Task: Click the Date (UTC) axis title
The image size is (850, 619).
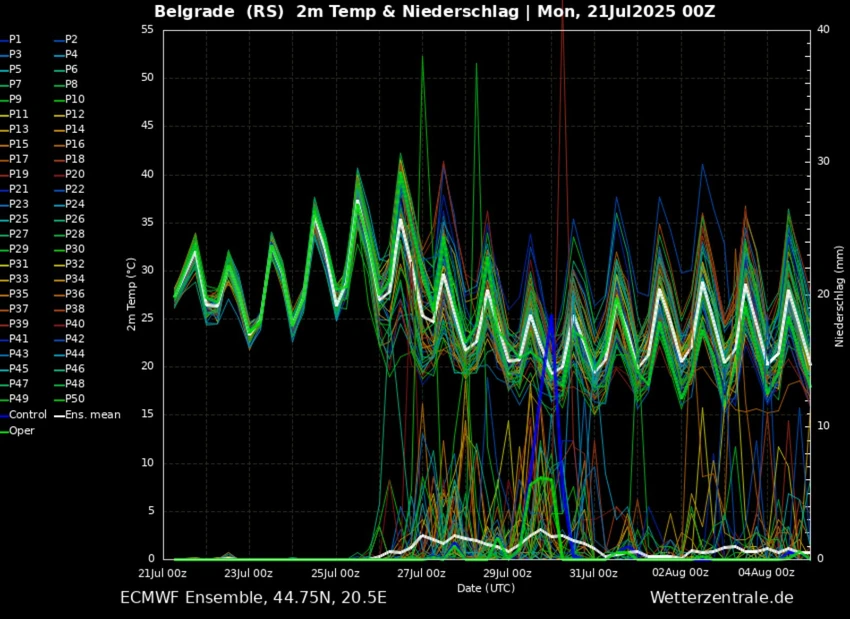Action: 486,588
